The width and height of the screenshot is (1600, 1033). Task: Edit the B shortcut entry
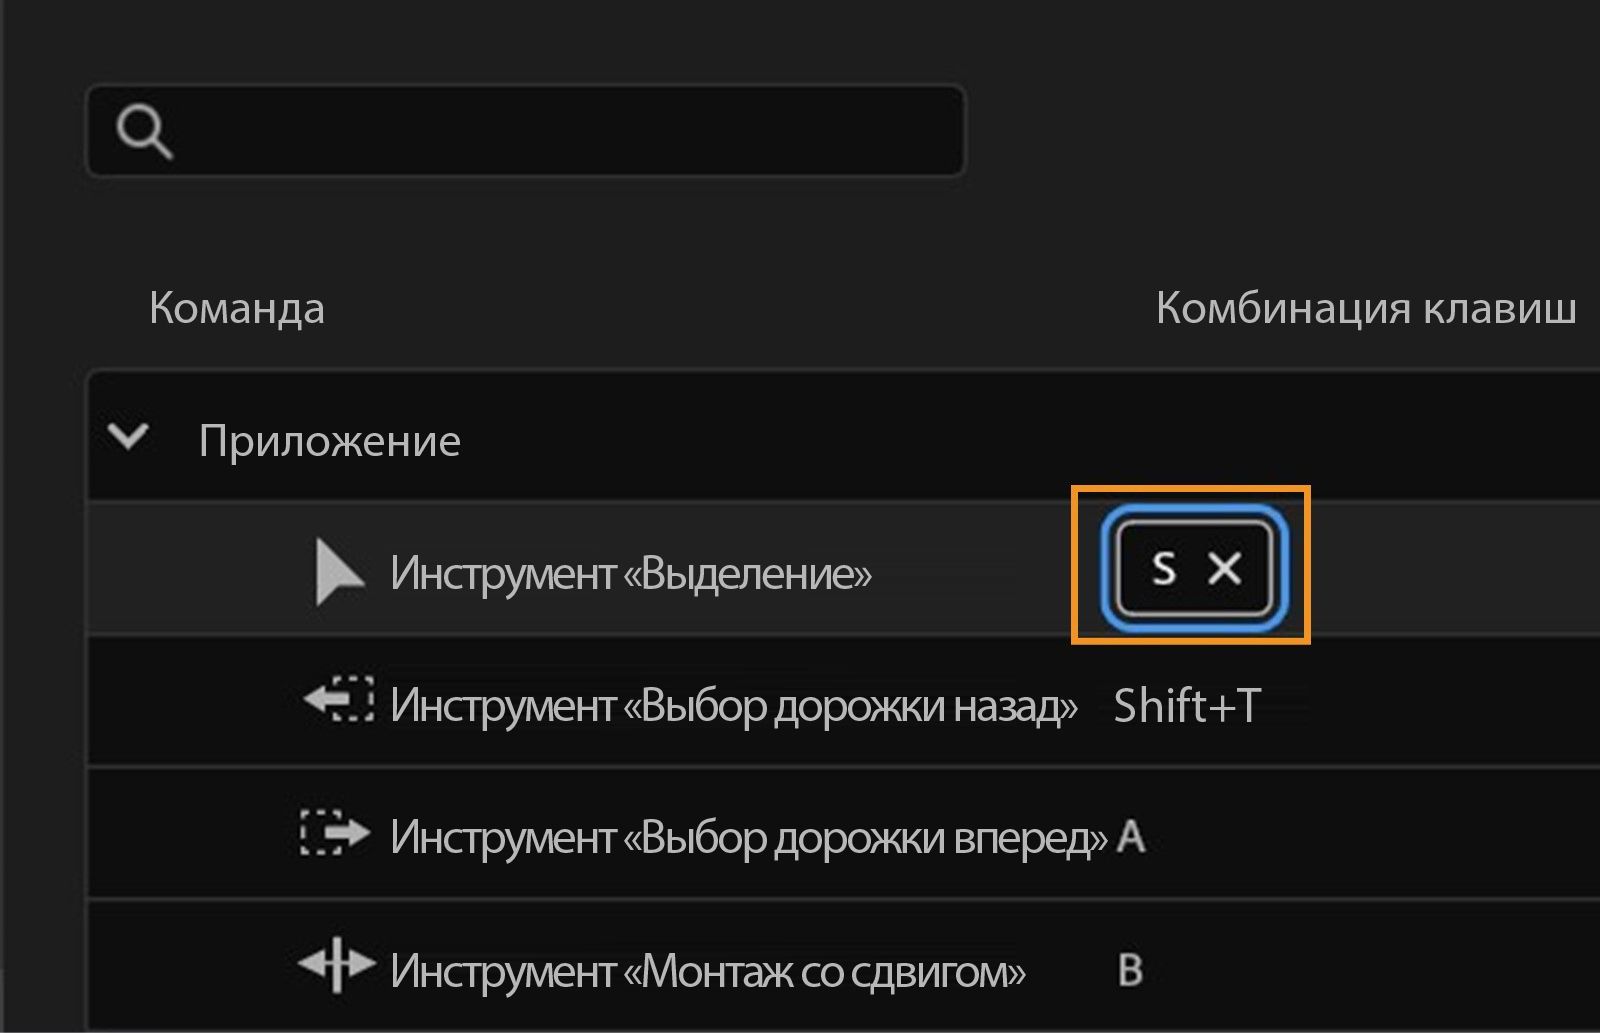(1130, 970)
